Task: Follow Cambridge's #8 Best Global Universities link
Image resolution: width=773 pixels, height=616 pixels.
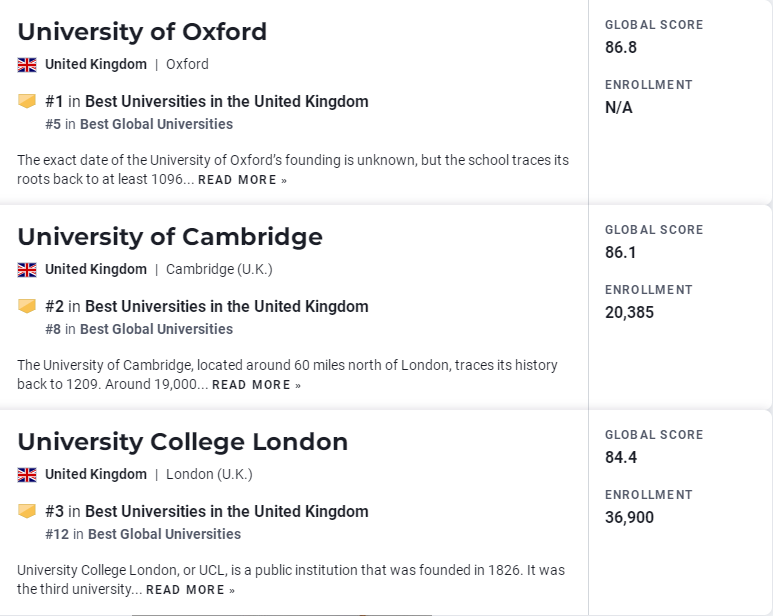Action: click(156, 329)
